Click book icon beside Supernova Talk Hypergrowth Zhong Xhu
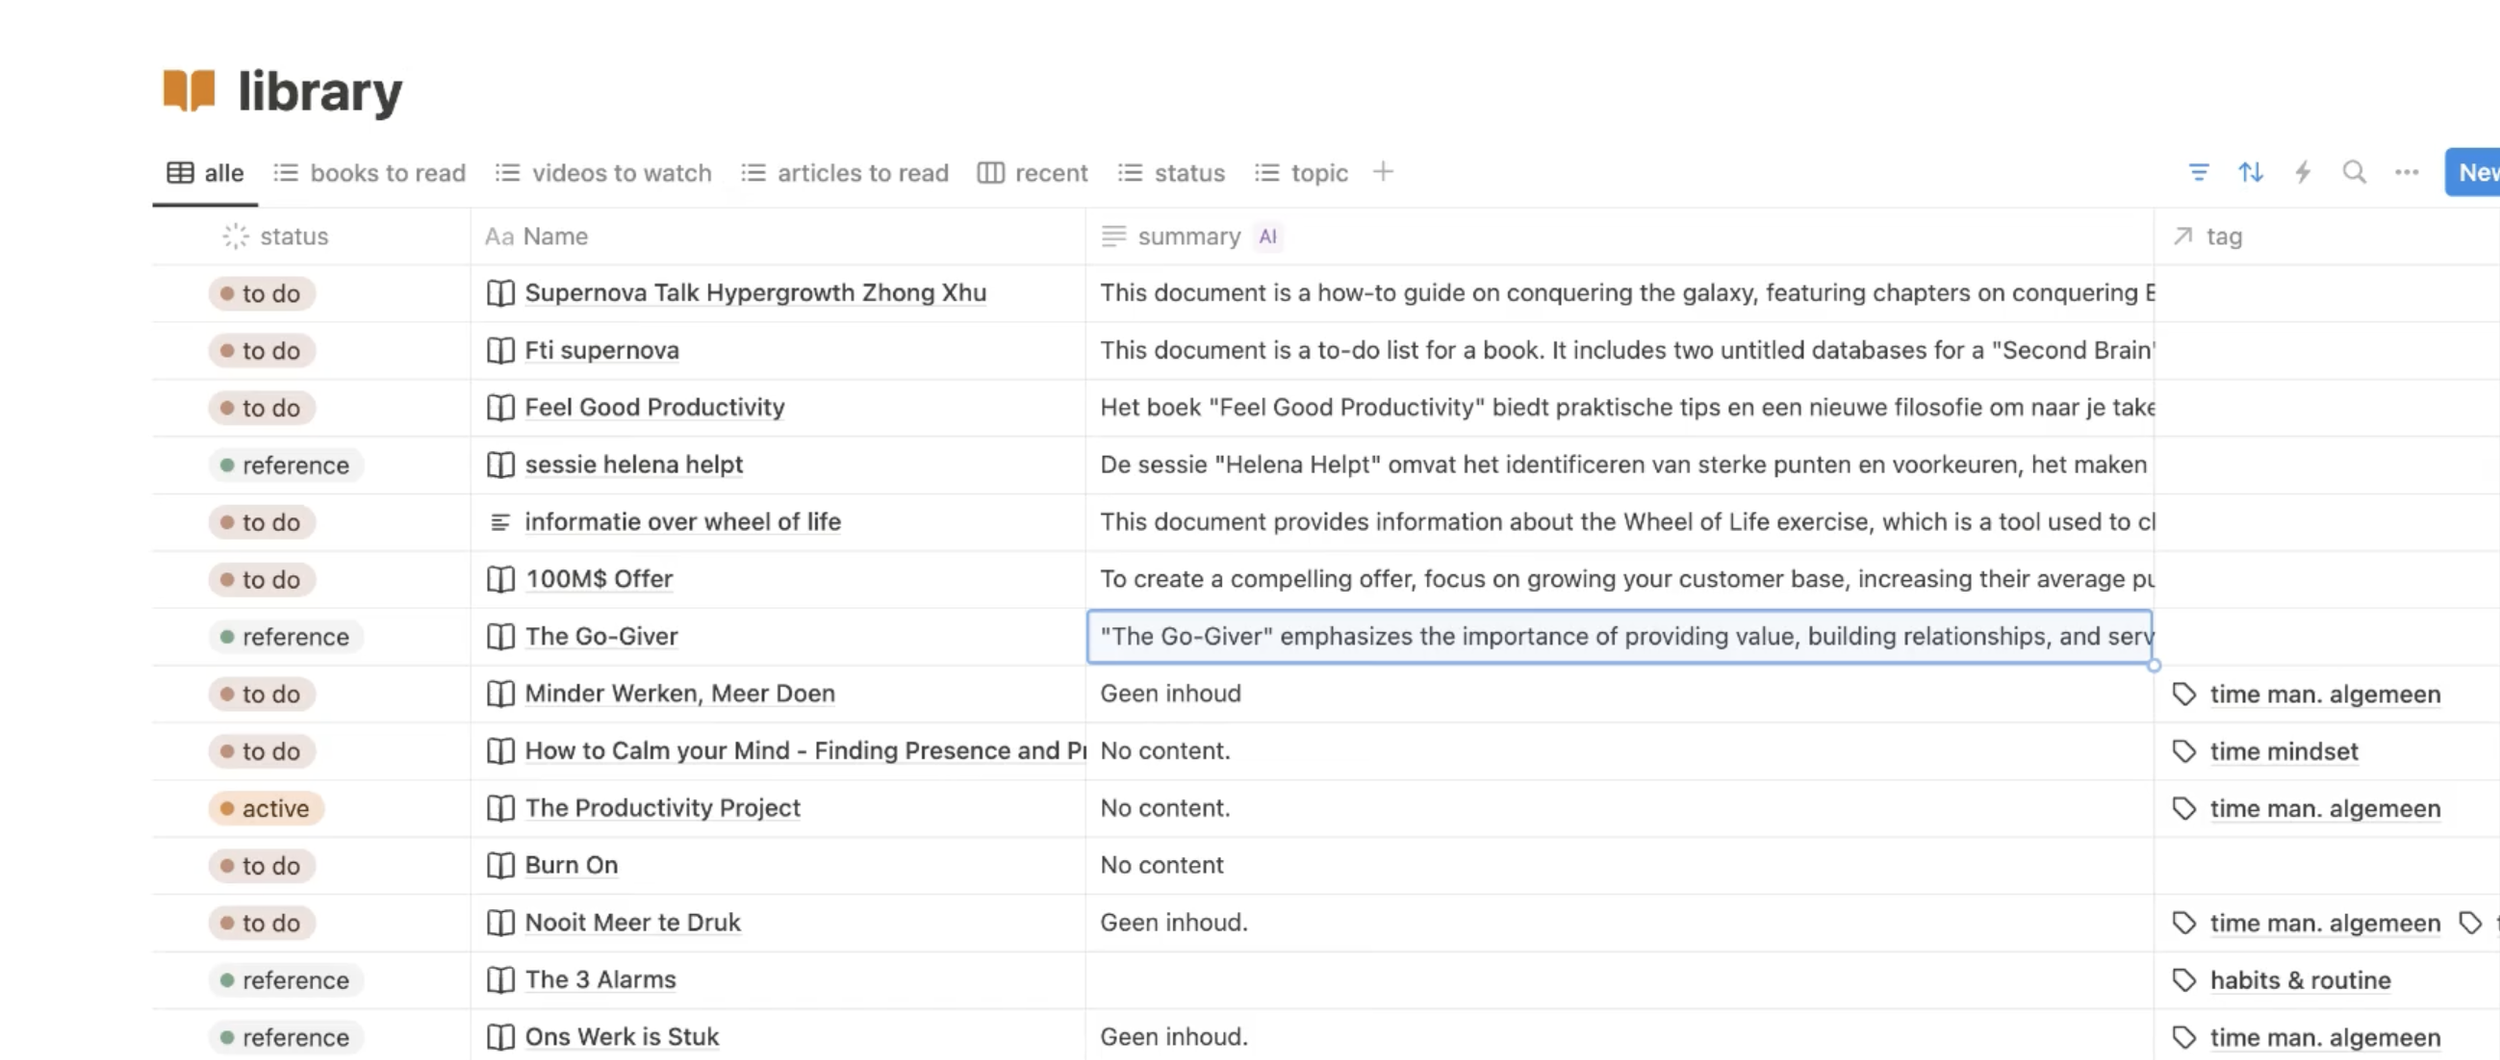The image size is (2500, 1060). pos(500,293)
